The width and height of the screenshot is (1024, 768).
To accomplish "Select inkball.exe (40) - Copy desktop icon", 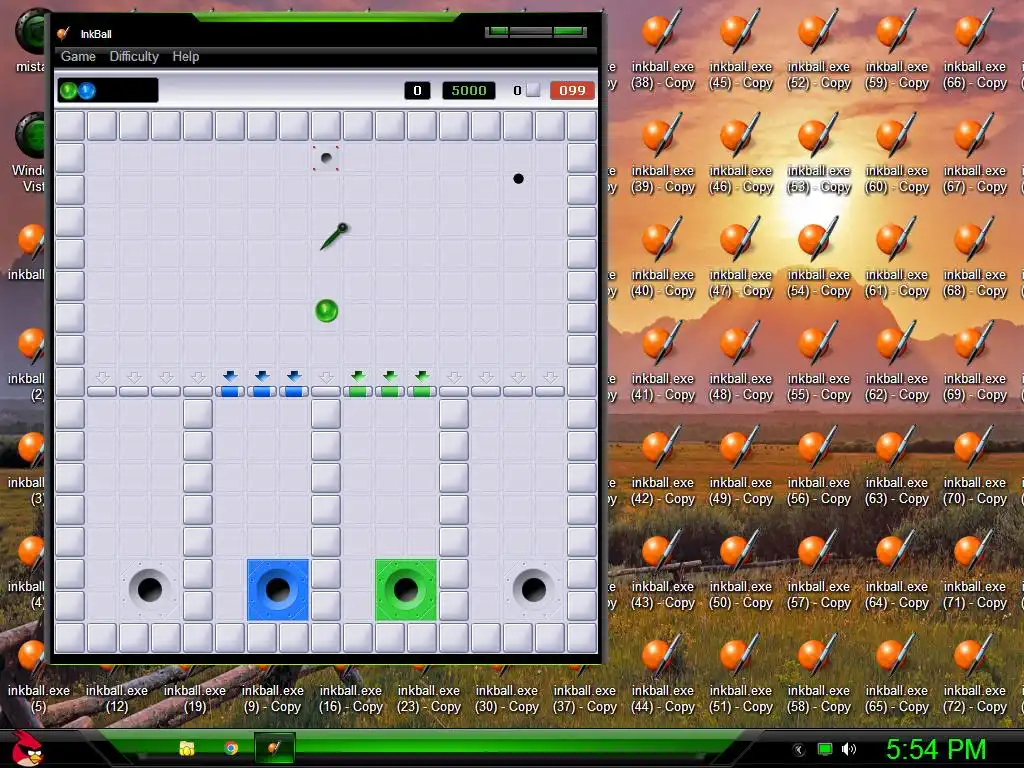I will coord(662,255).
